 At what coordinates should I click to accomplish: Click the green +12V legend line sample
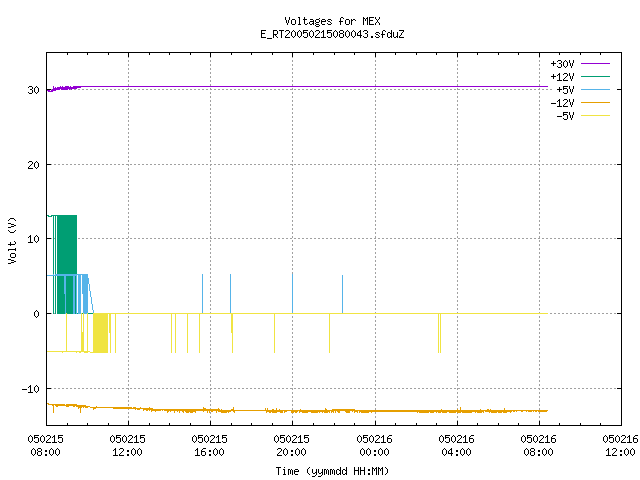click(595, 76)
